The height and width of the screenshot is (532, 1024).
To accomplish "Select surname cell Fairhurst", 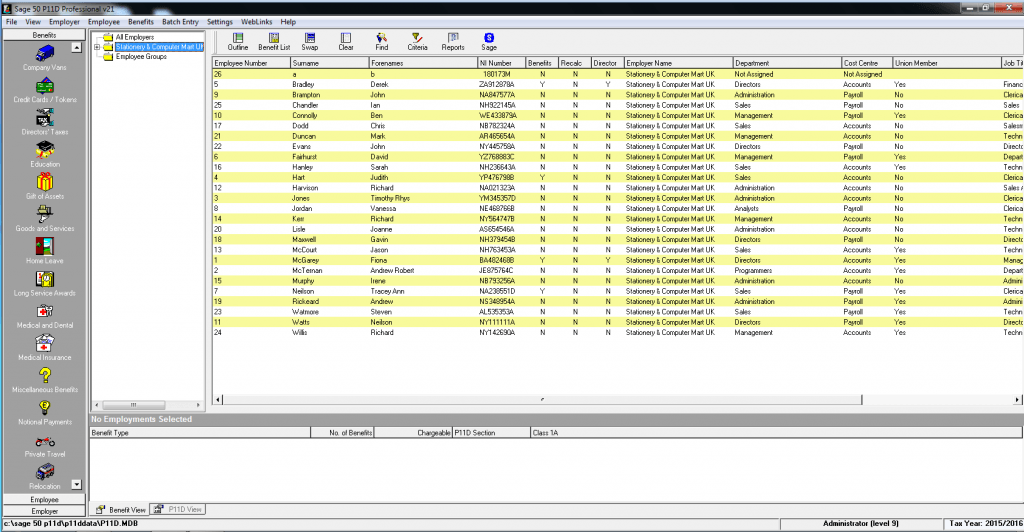I will pyautogui.click(x=329, y=157).
